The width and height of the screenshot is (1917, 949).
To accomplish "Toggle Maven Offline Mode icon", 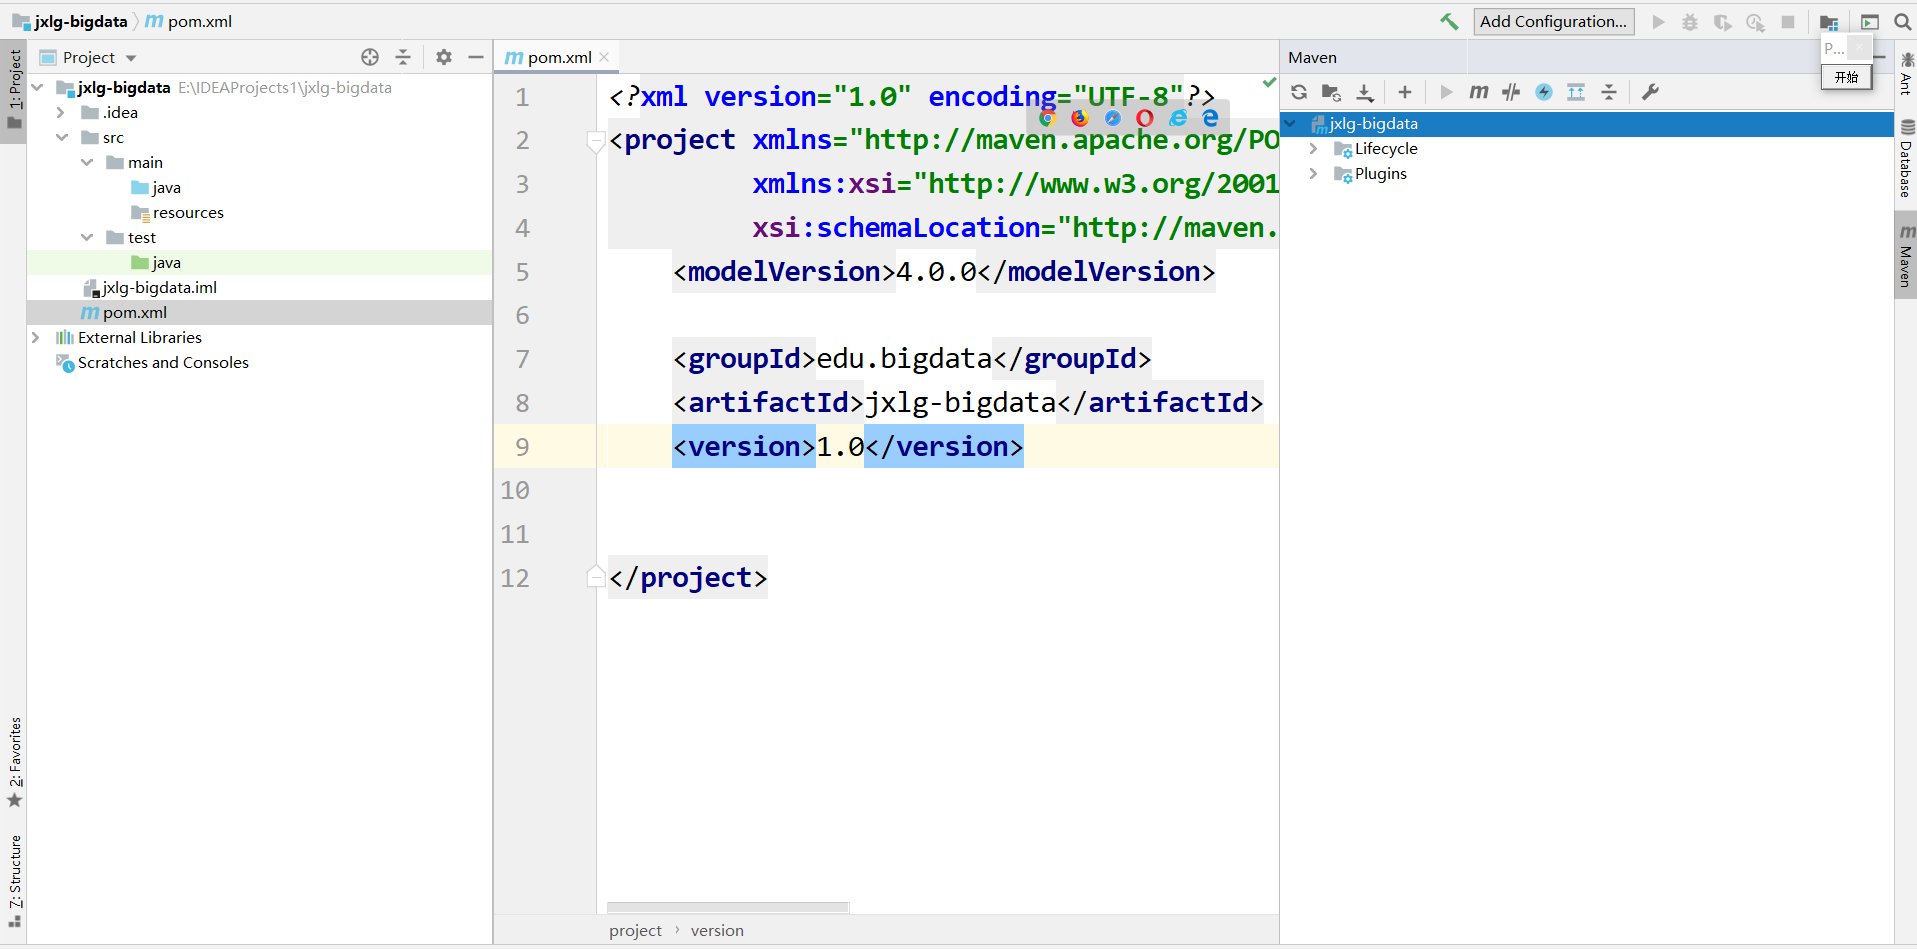I will click(x=1511, y=92).
